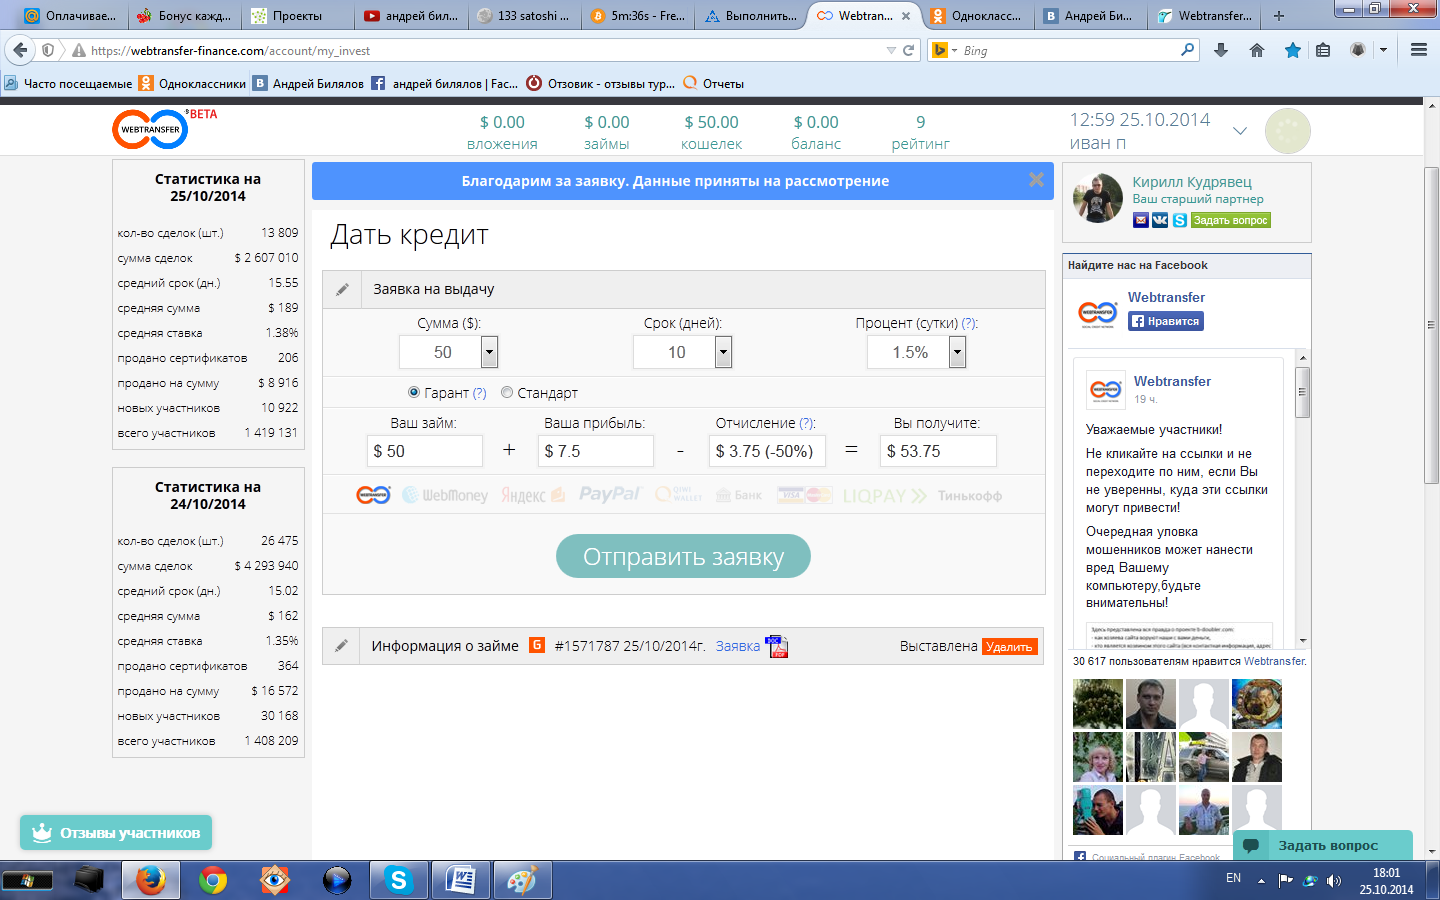Click the green Задать вопрос partner button
Image resolution: width=1440 pixels, height=900 pixels.
pyautogui.click(x=1231, y=220)
